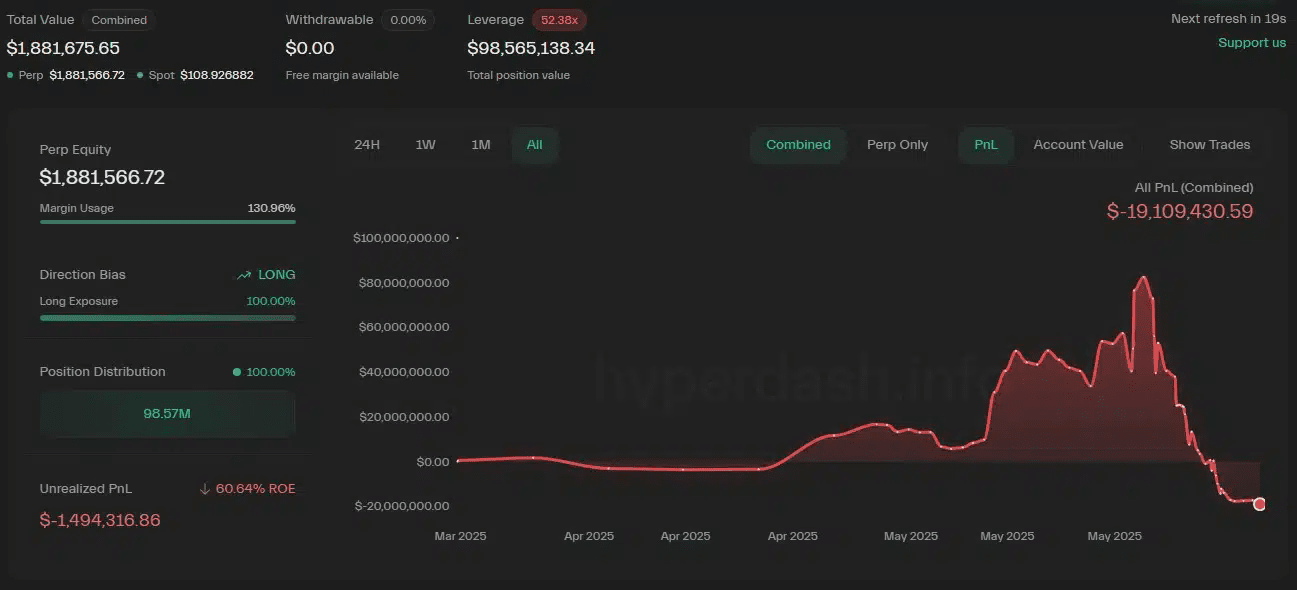Enable Show Trades on the chart
Screen dimensions: 1297x590
1209,145
